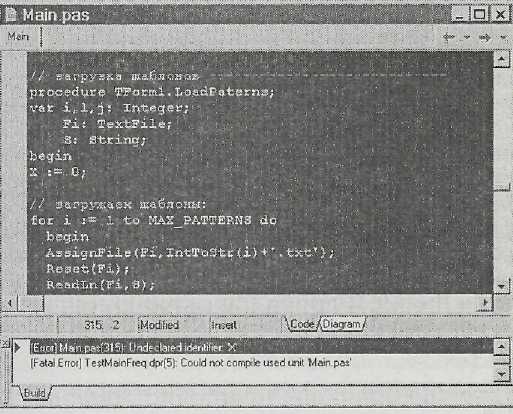Switch to the Code tab
The image size is (513, 414).
pyautogui.click(x=302, y=324)
